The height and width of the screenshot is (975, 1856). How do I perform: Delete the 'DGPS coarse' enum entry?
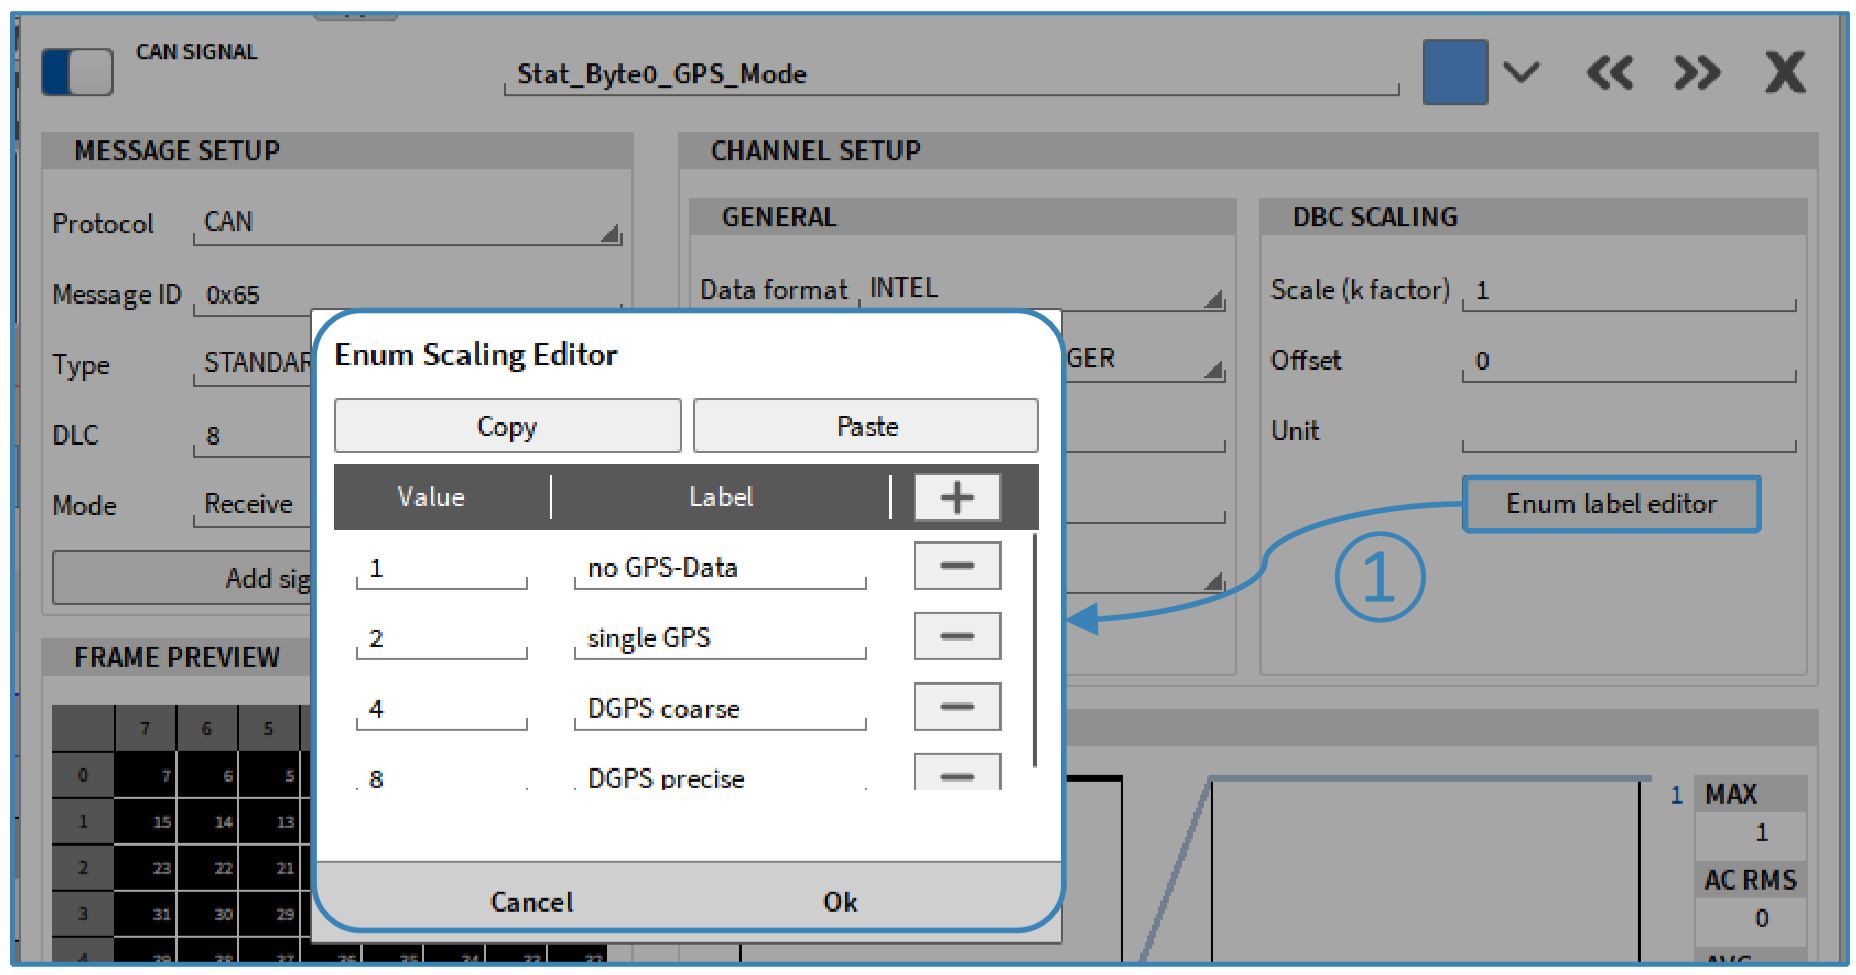[956, 707]
